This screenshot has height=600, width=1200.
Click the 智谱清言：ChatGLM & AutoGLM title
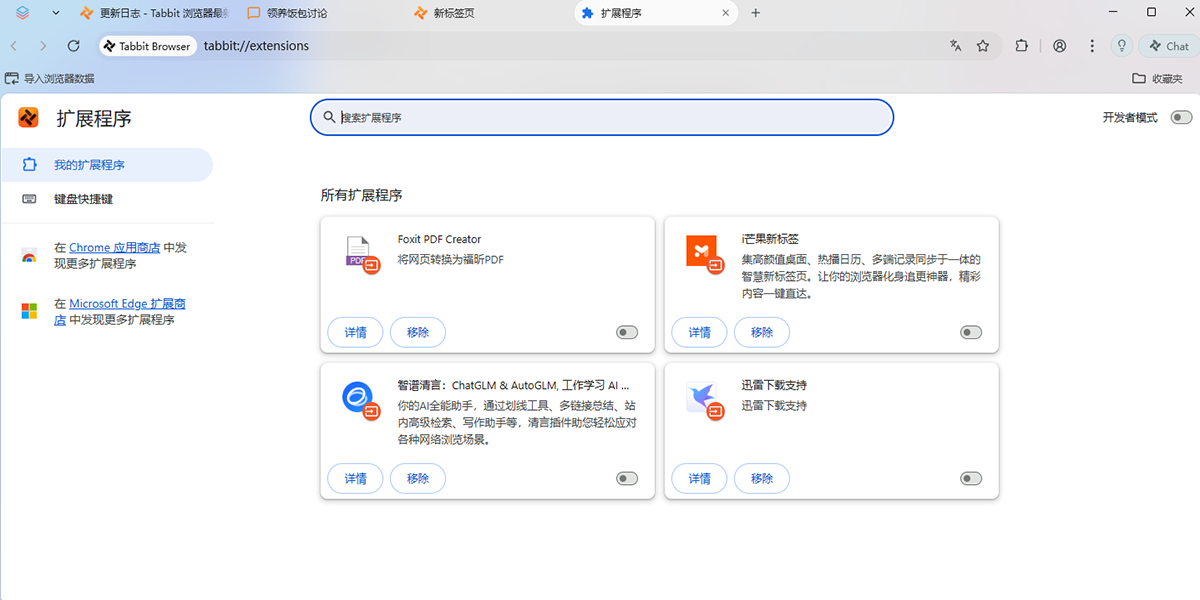click(x=513, y=385)
